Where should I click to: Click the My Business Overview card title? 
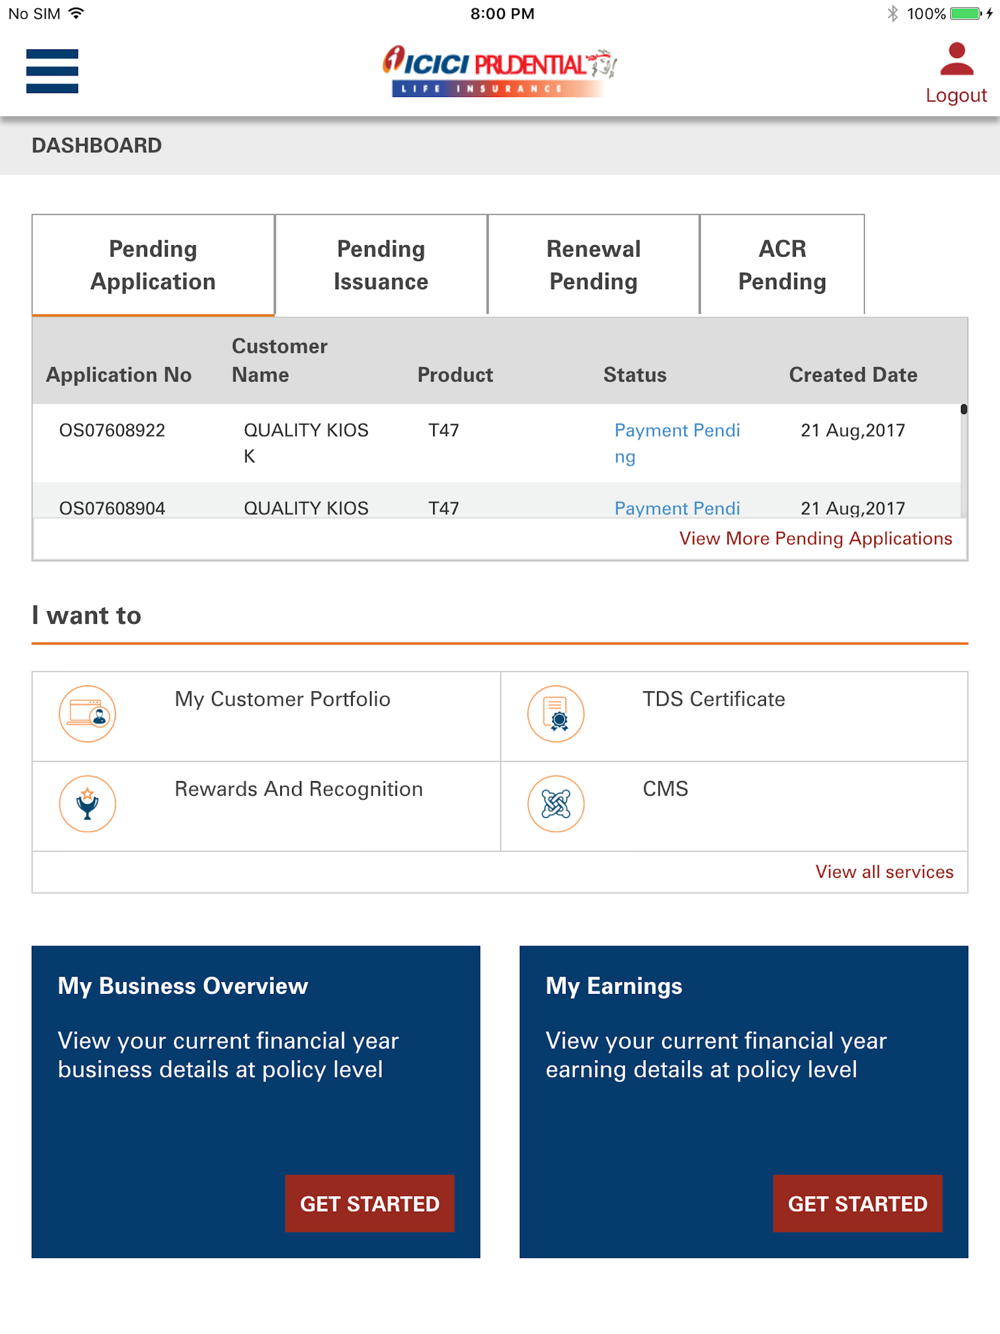point(183,986)
